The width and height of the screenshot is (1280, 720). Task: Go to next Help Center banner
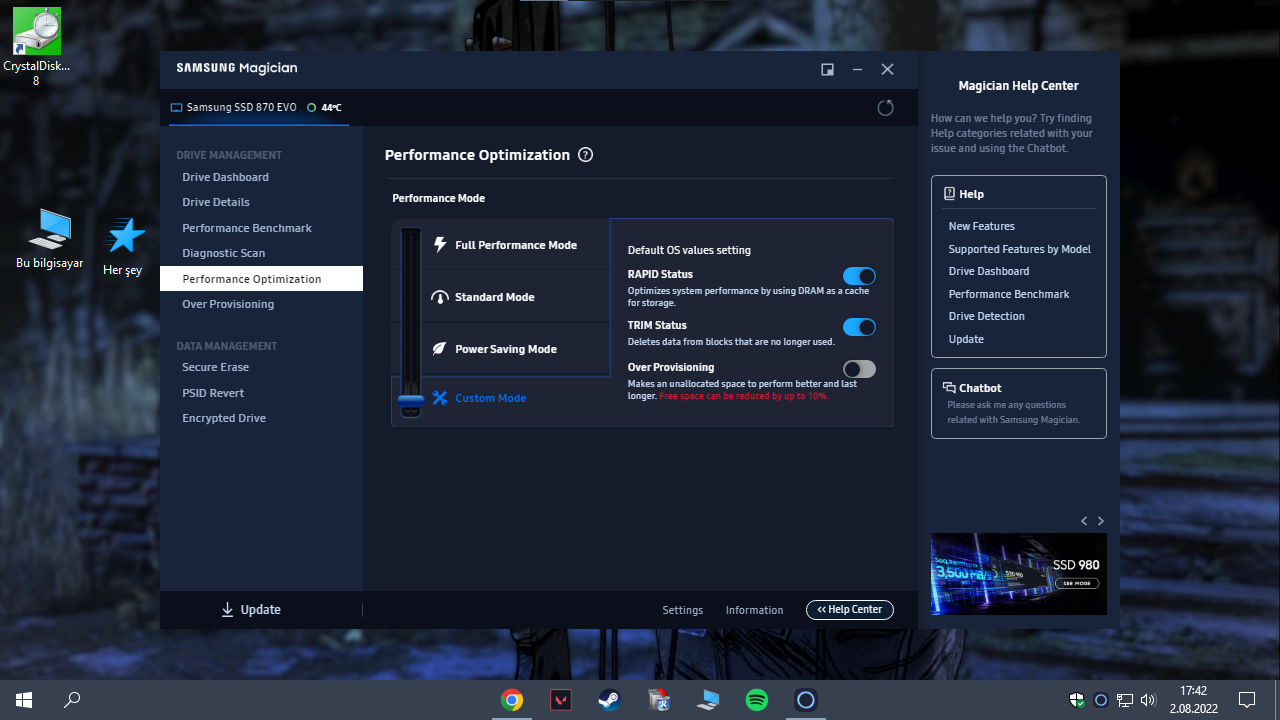[x=1101, y=521]
